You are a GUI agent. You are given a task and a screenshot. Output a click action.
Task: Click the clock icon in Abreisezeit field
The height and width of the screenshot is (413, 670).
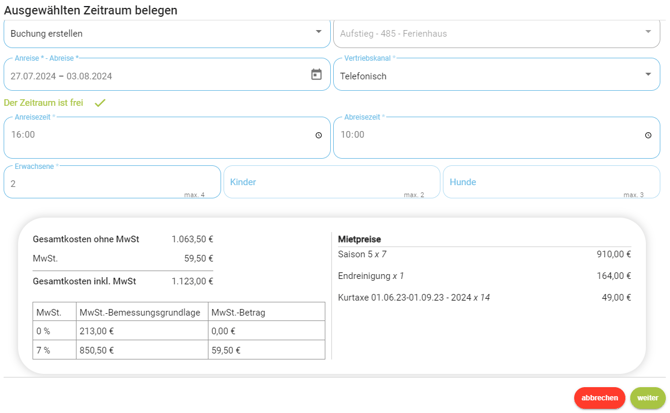click(x=648, y=135)
